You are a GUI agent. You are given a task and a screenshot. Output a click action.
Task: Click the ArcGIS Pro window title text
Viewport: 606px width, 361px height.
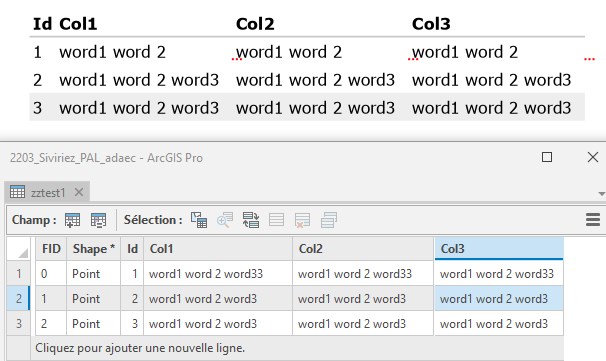coord(106,158)
